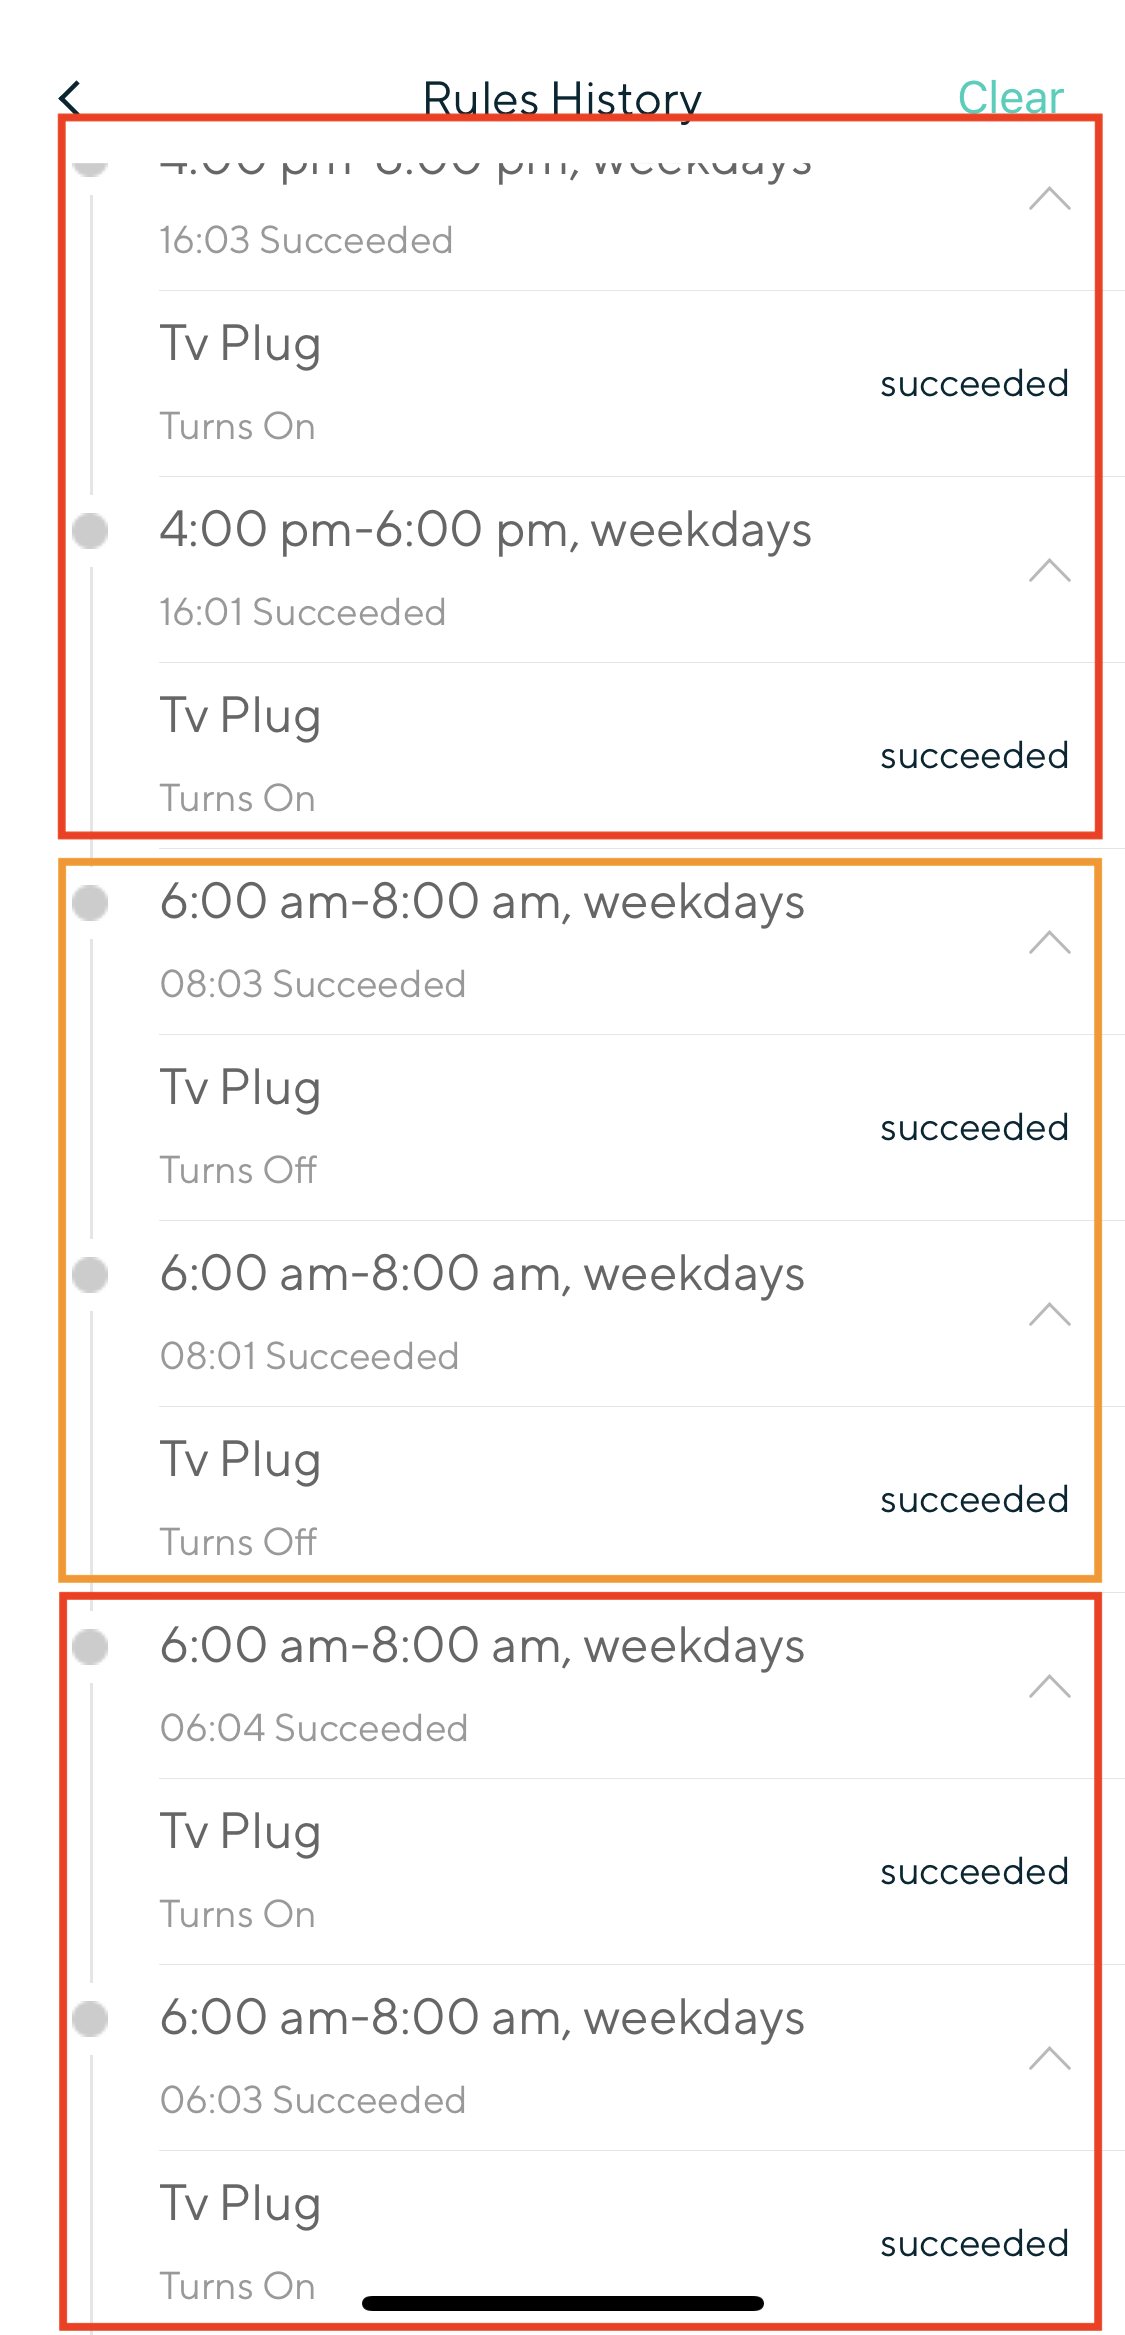Tap Clear to erase rules history
Screen dimensions: 1125x2335
(1010, 97)
